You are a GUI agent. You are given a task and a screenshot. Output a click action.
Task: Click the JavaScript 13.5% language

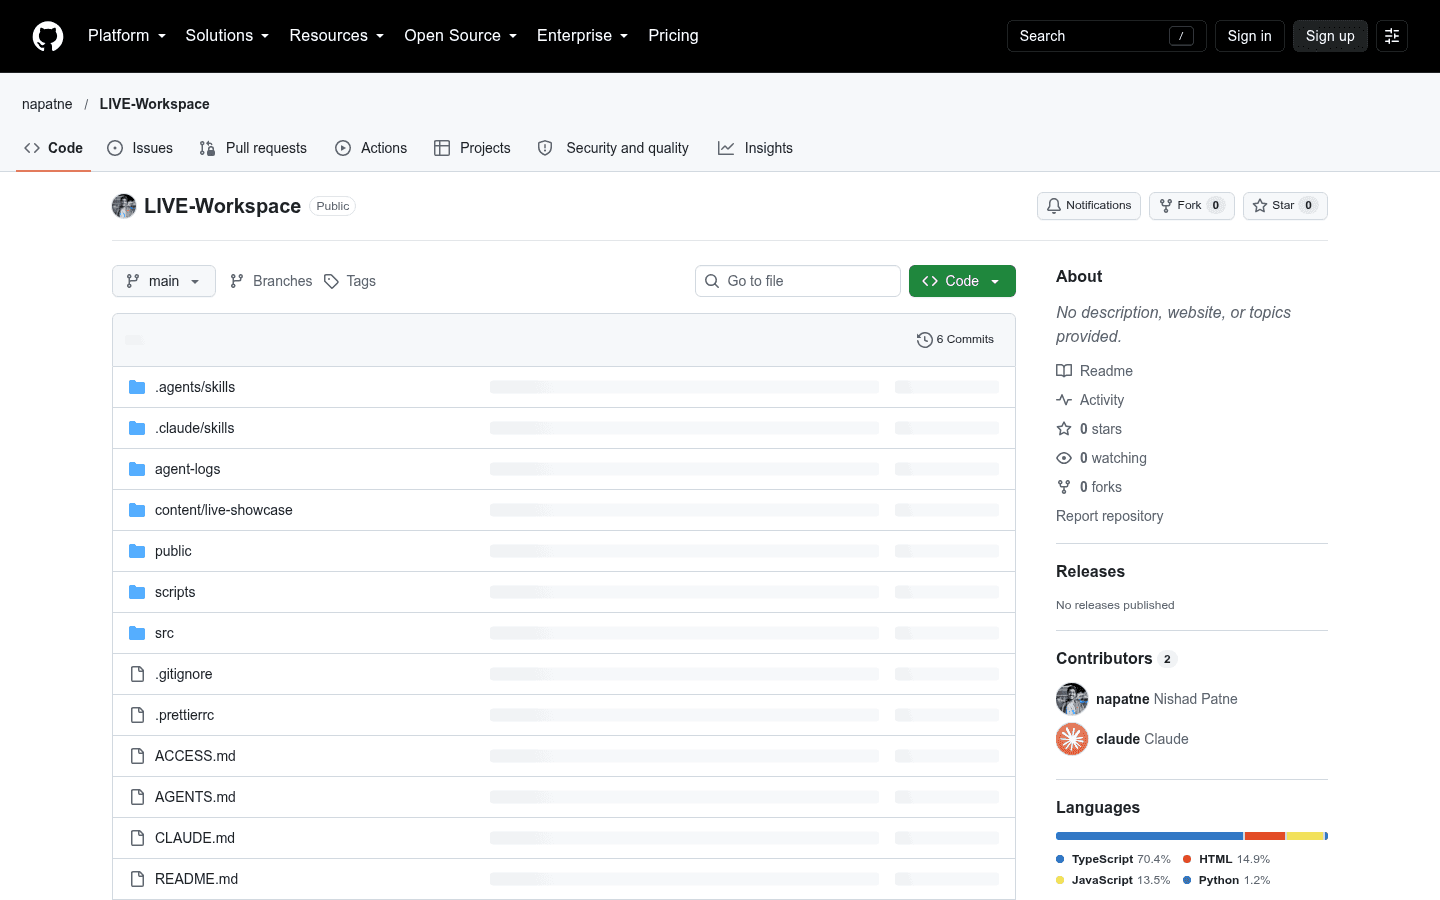1113,880
